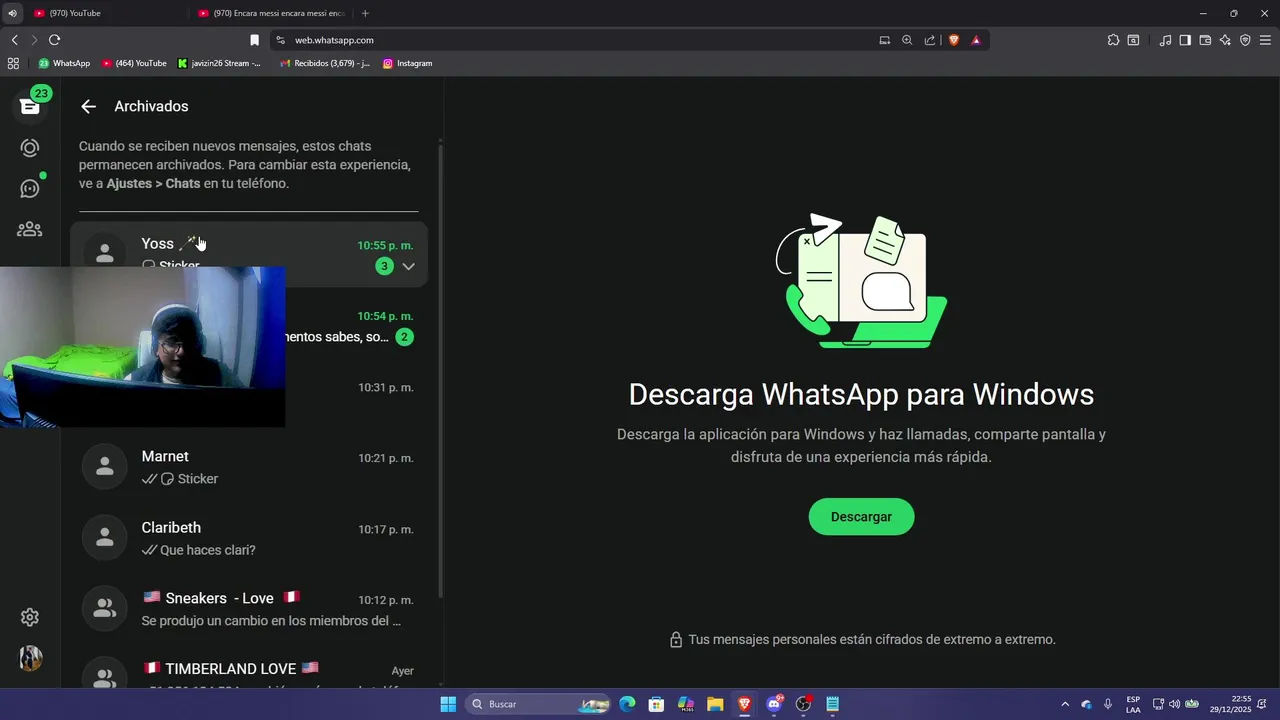Open the TIMBERLAND LOVE group chat
The image size is (1280, 720).
tap(249, 669)
